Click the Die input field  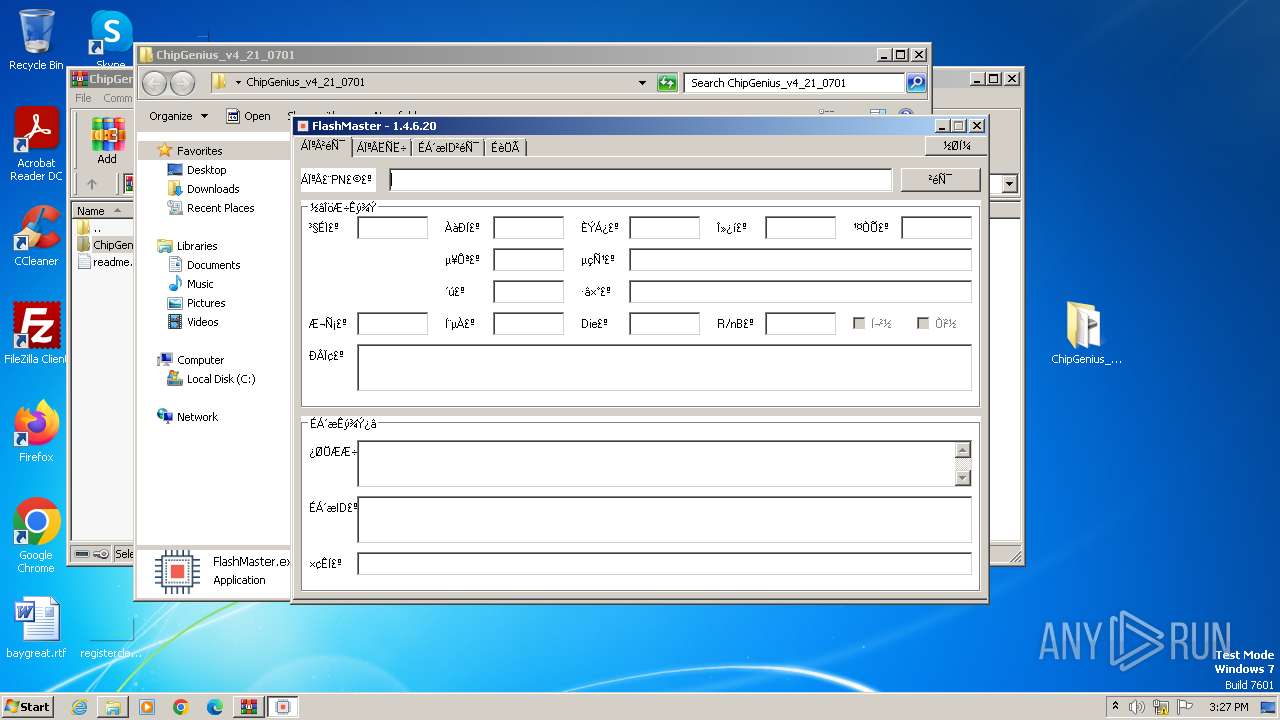pos(664,323)
